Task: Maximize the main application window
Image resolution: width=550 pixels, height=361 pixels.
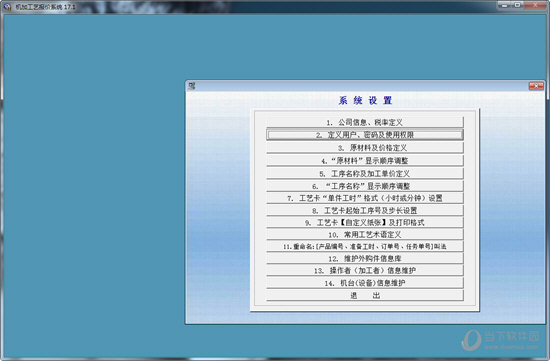Action: [518, 5]
